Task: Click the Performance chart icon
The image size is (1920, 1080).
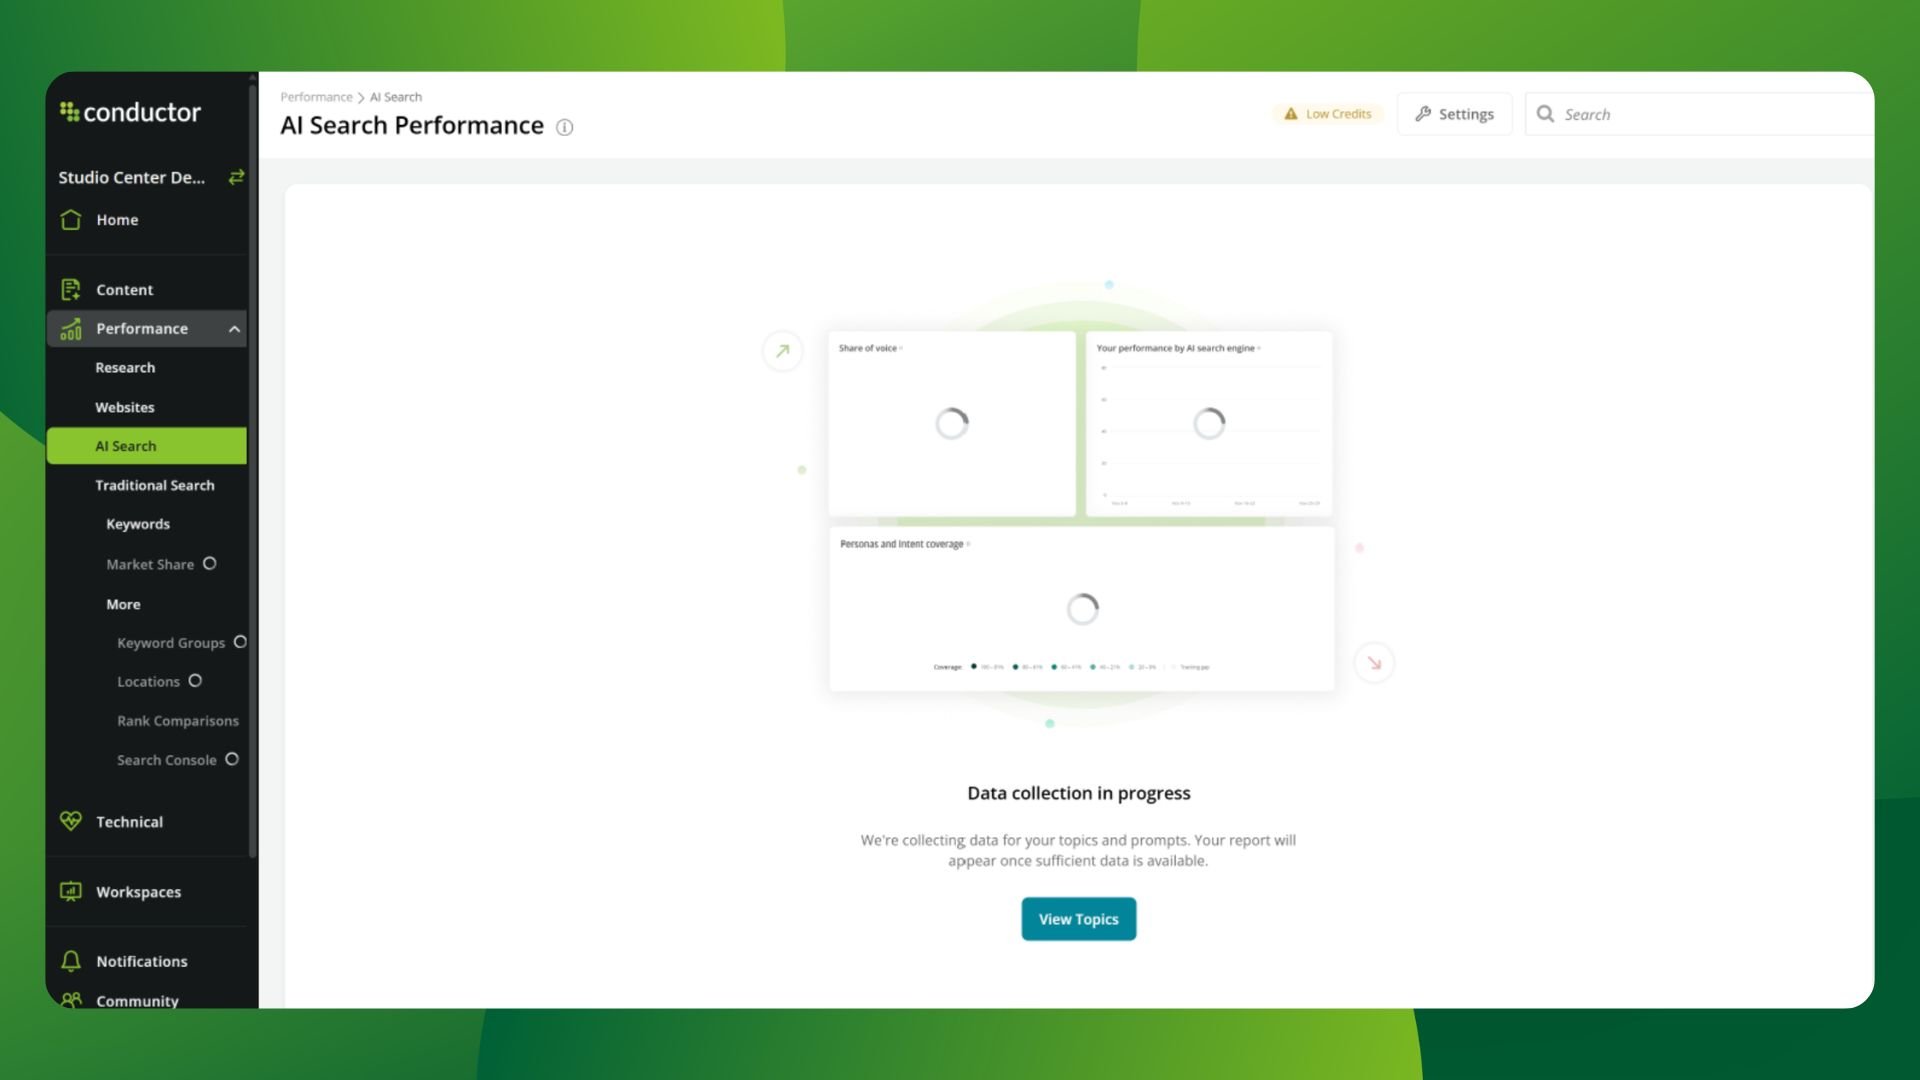Action: click(70, 329)
